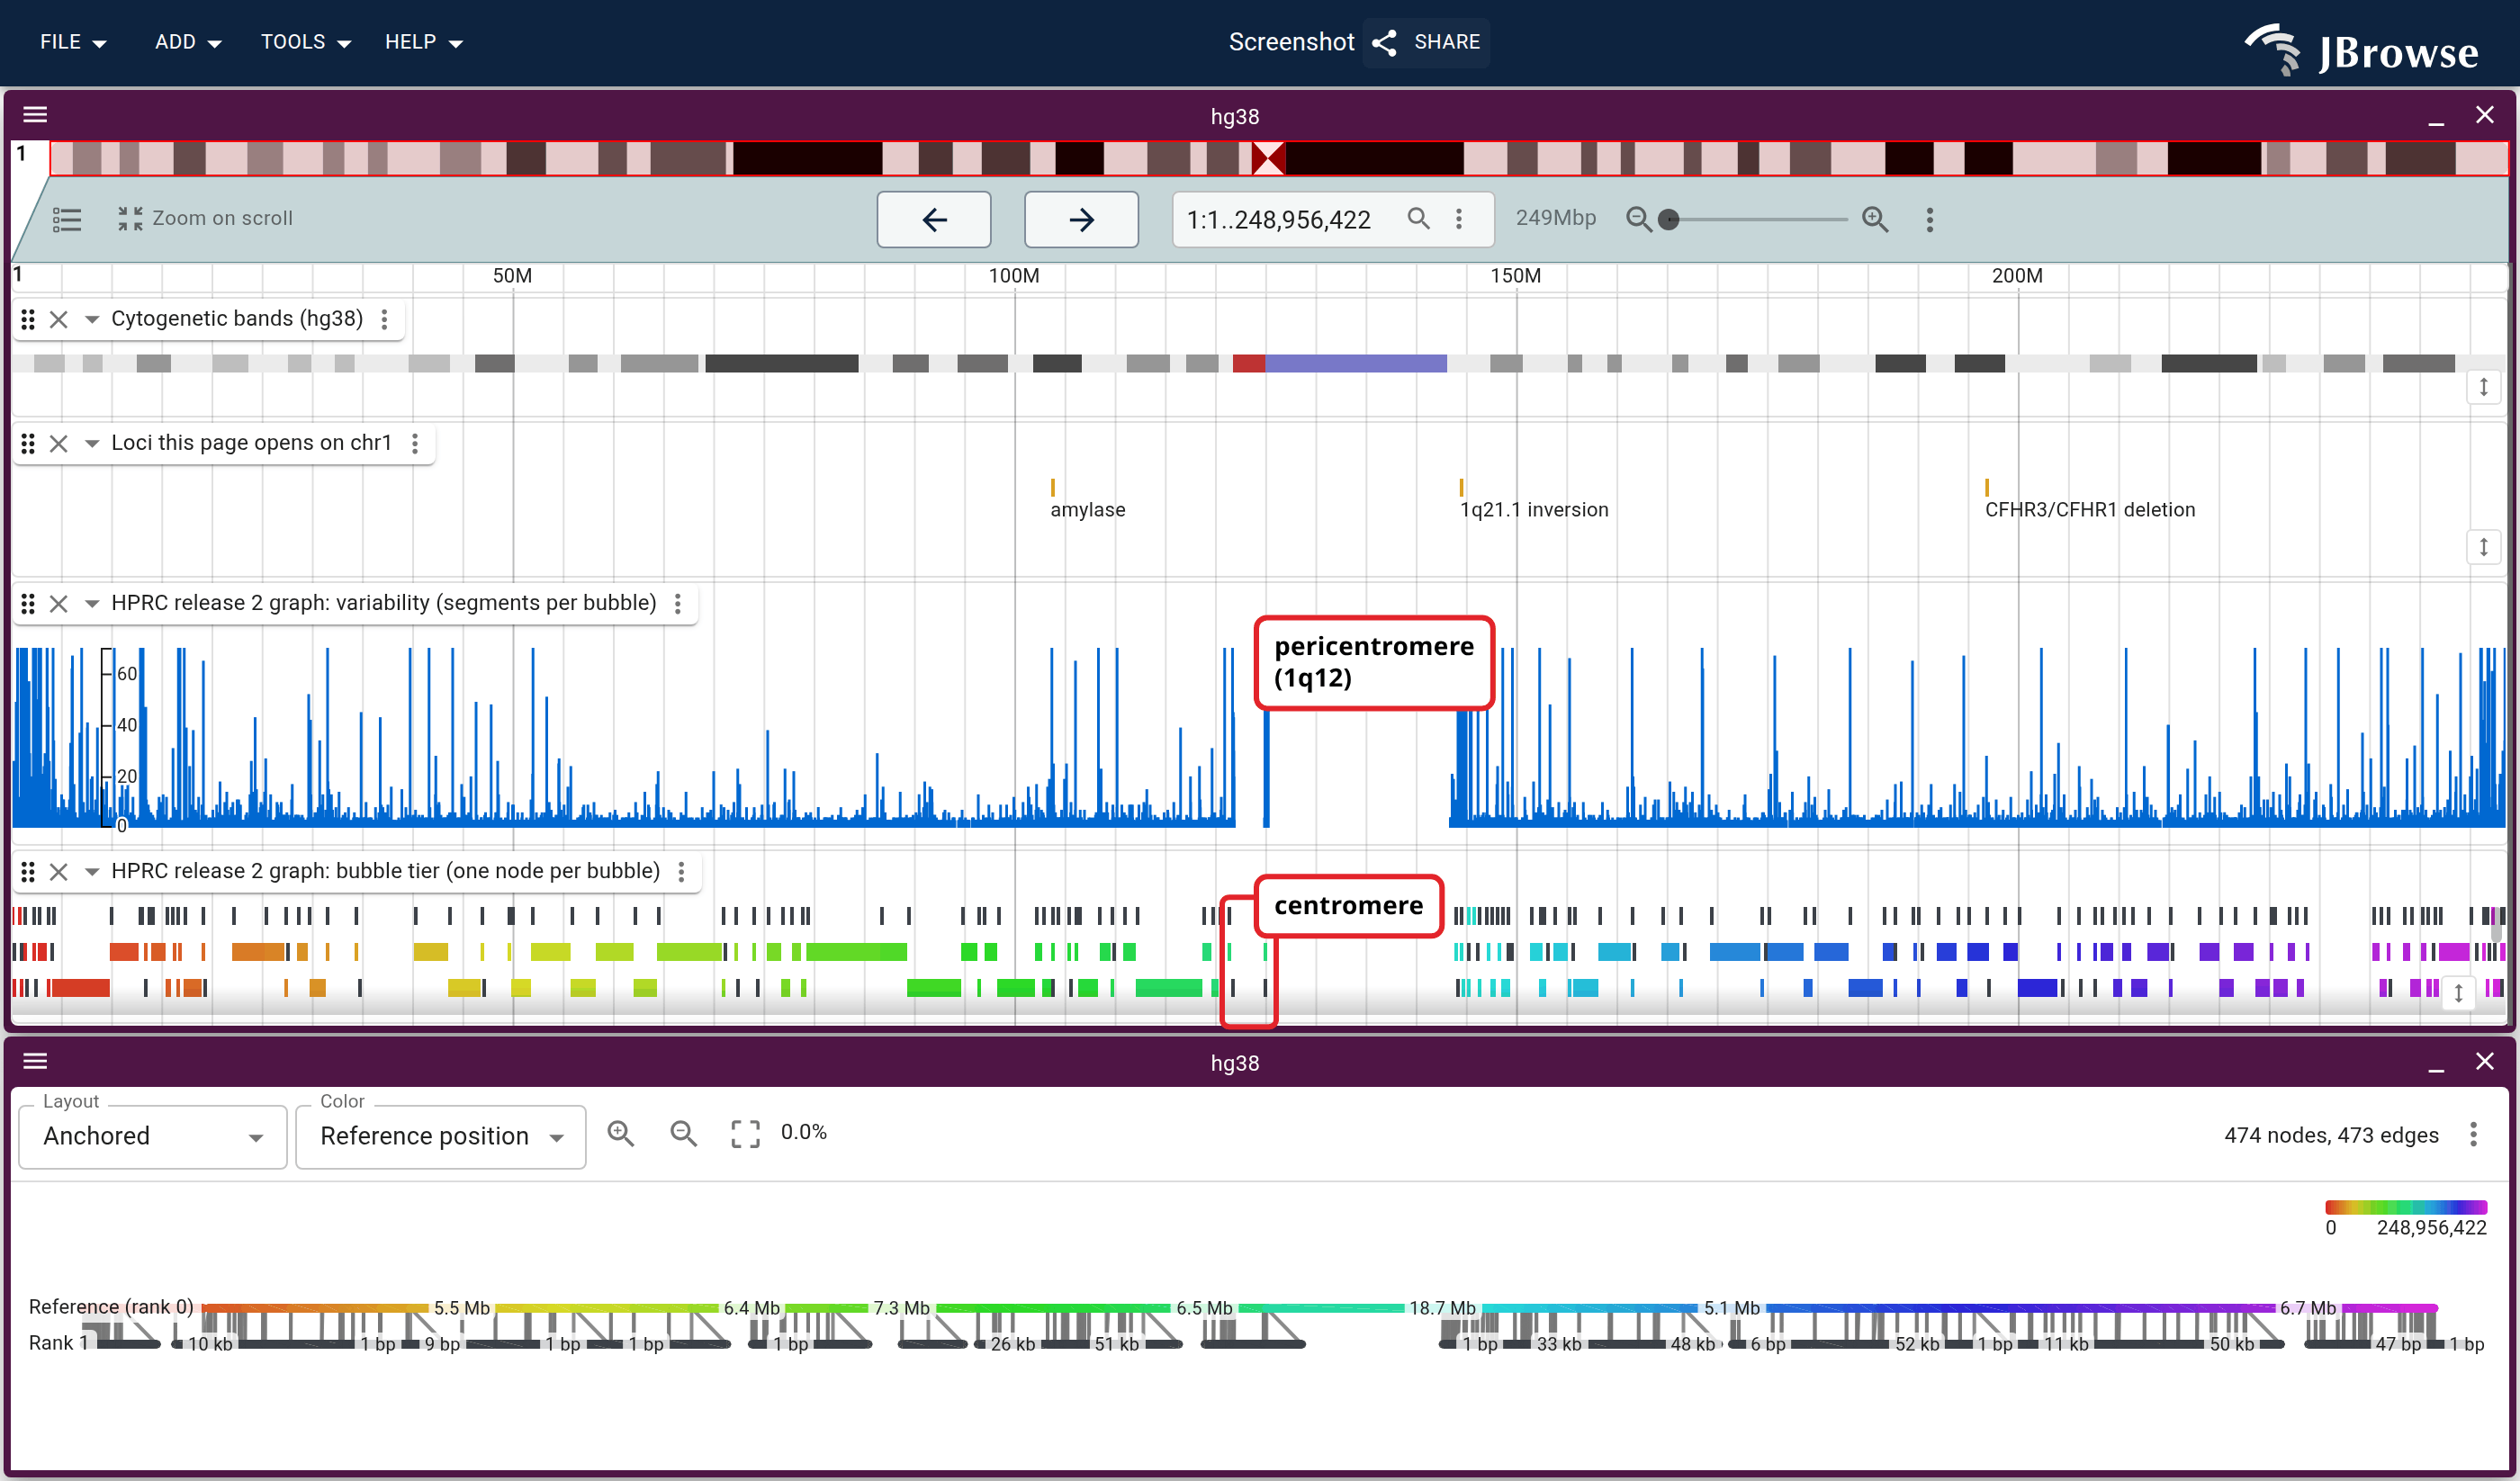The height and width of the screenshot is (1481, 2520).
Task: Toggle Zoom on scroll
Action: [205, 218]
